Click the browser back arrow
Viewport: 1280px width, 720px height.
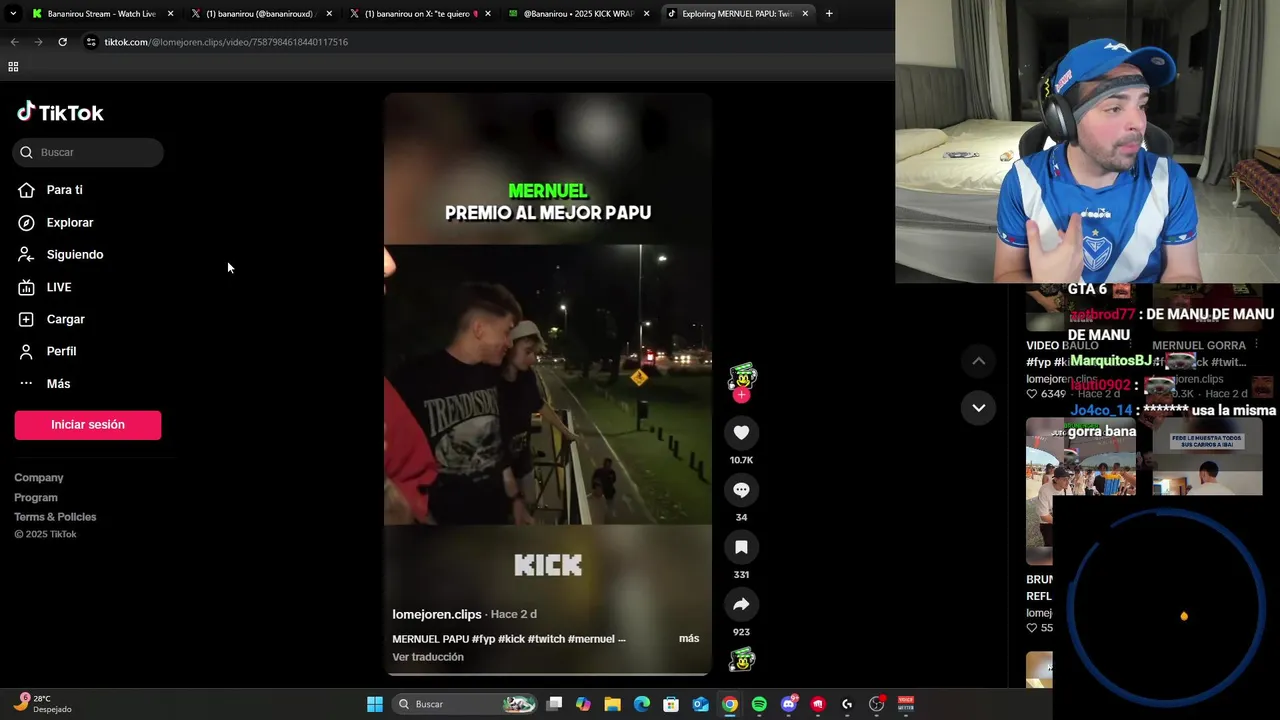coord(14,42)
